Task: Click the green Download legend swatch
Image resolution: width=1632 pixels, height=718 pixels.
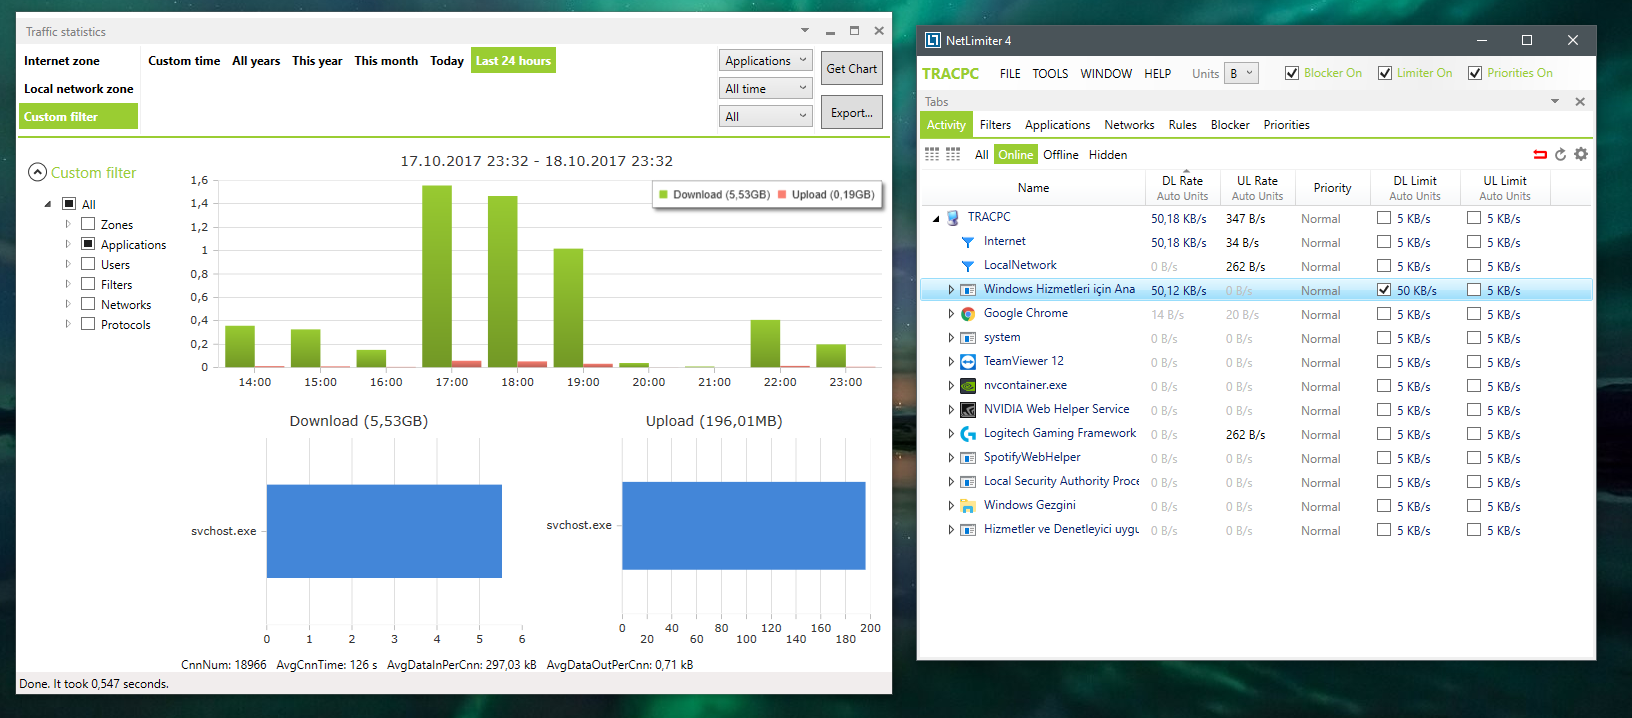Action: pos(663,195)
